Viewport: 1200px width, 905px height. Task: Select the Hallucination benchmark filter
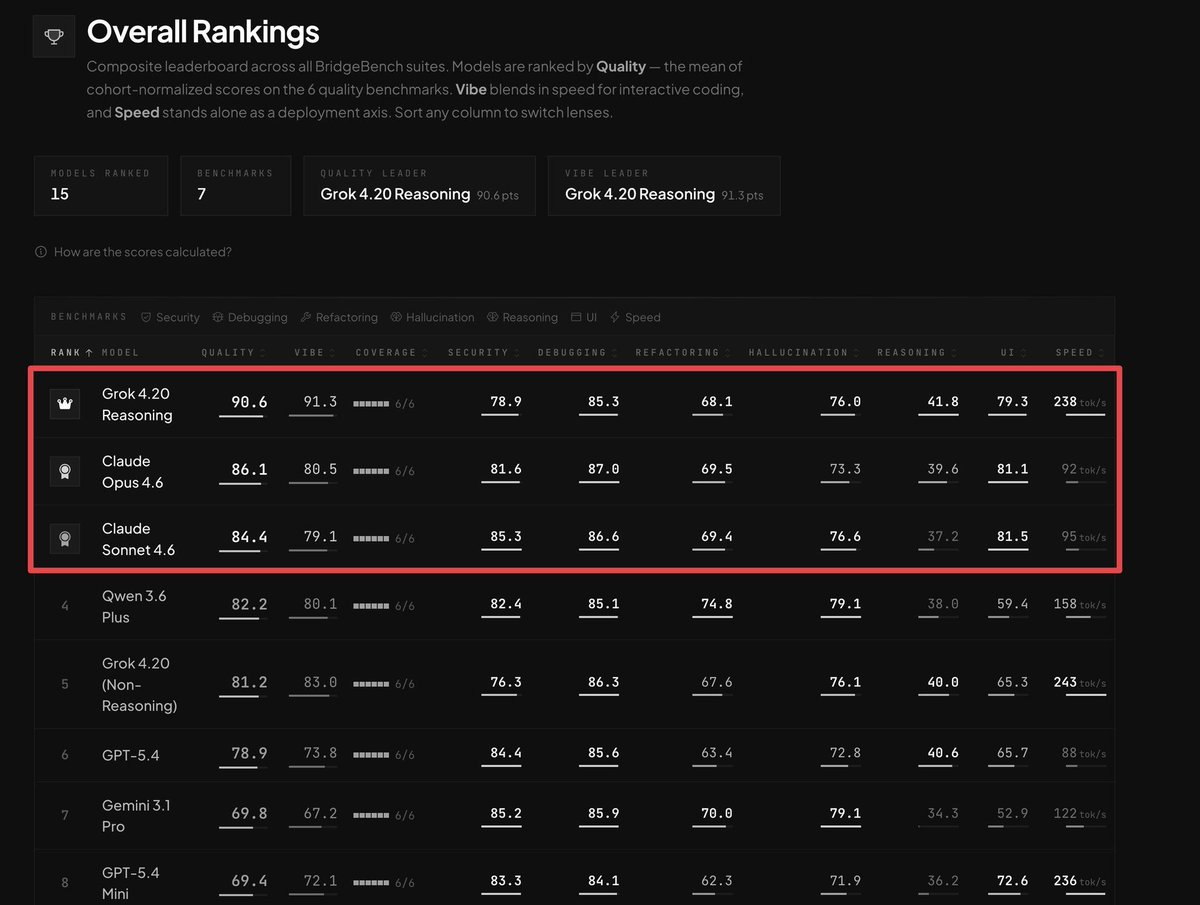pyautogui.click(x=432, y=317)
